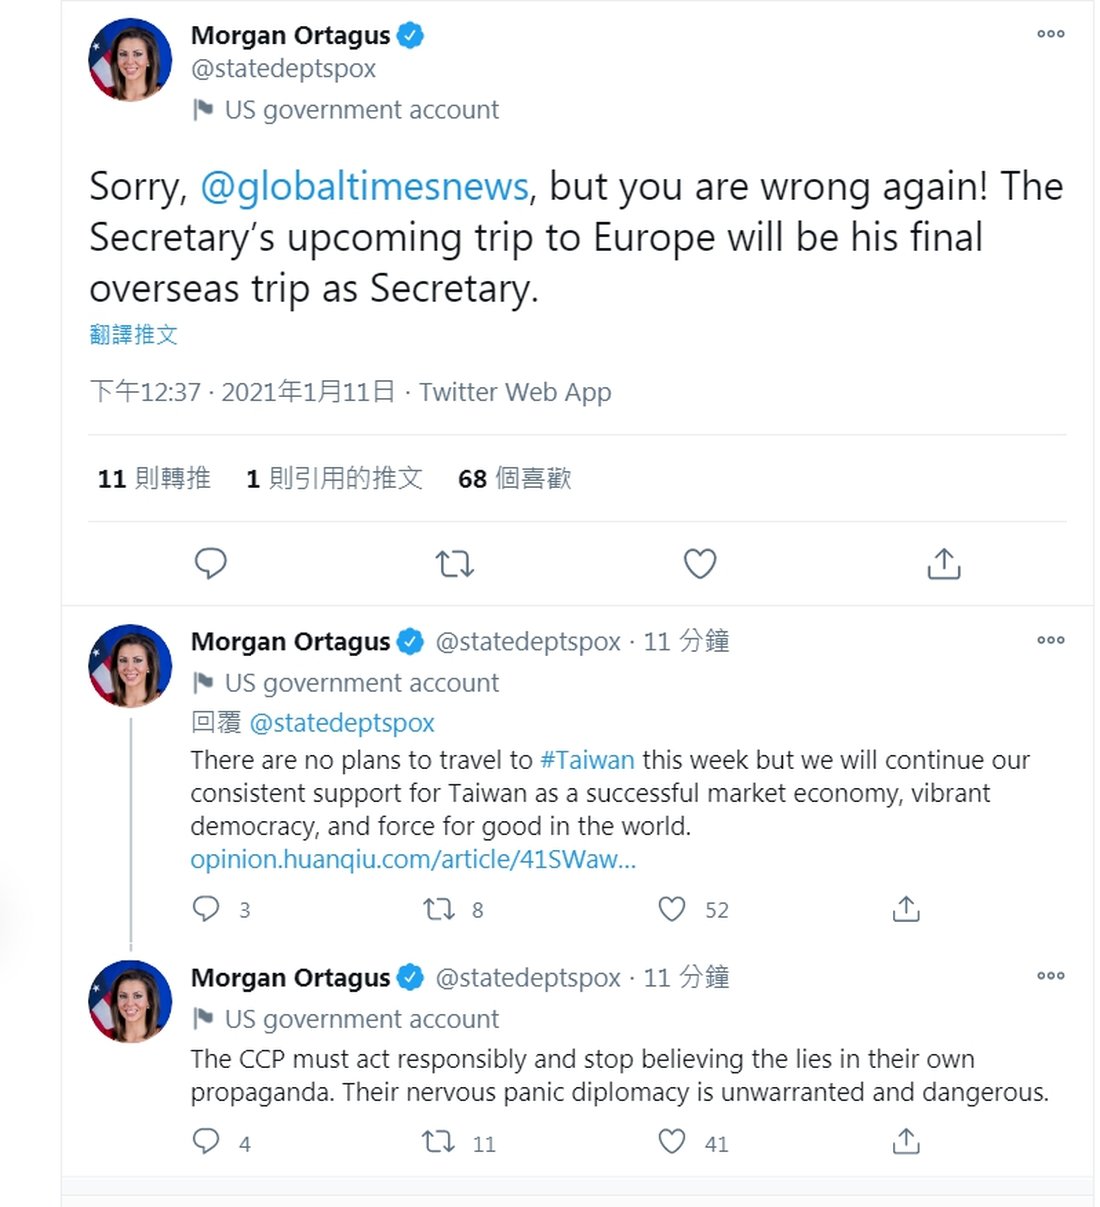Screen dimensions: 1100x1207
Task: Share the main tweet
Action: 943,564
